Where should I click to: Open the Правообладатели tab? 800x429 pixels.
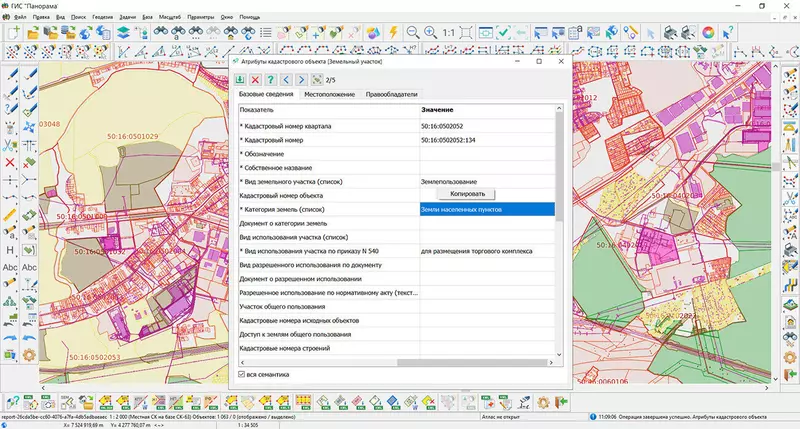[391, 95]
